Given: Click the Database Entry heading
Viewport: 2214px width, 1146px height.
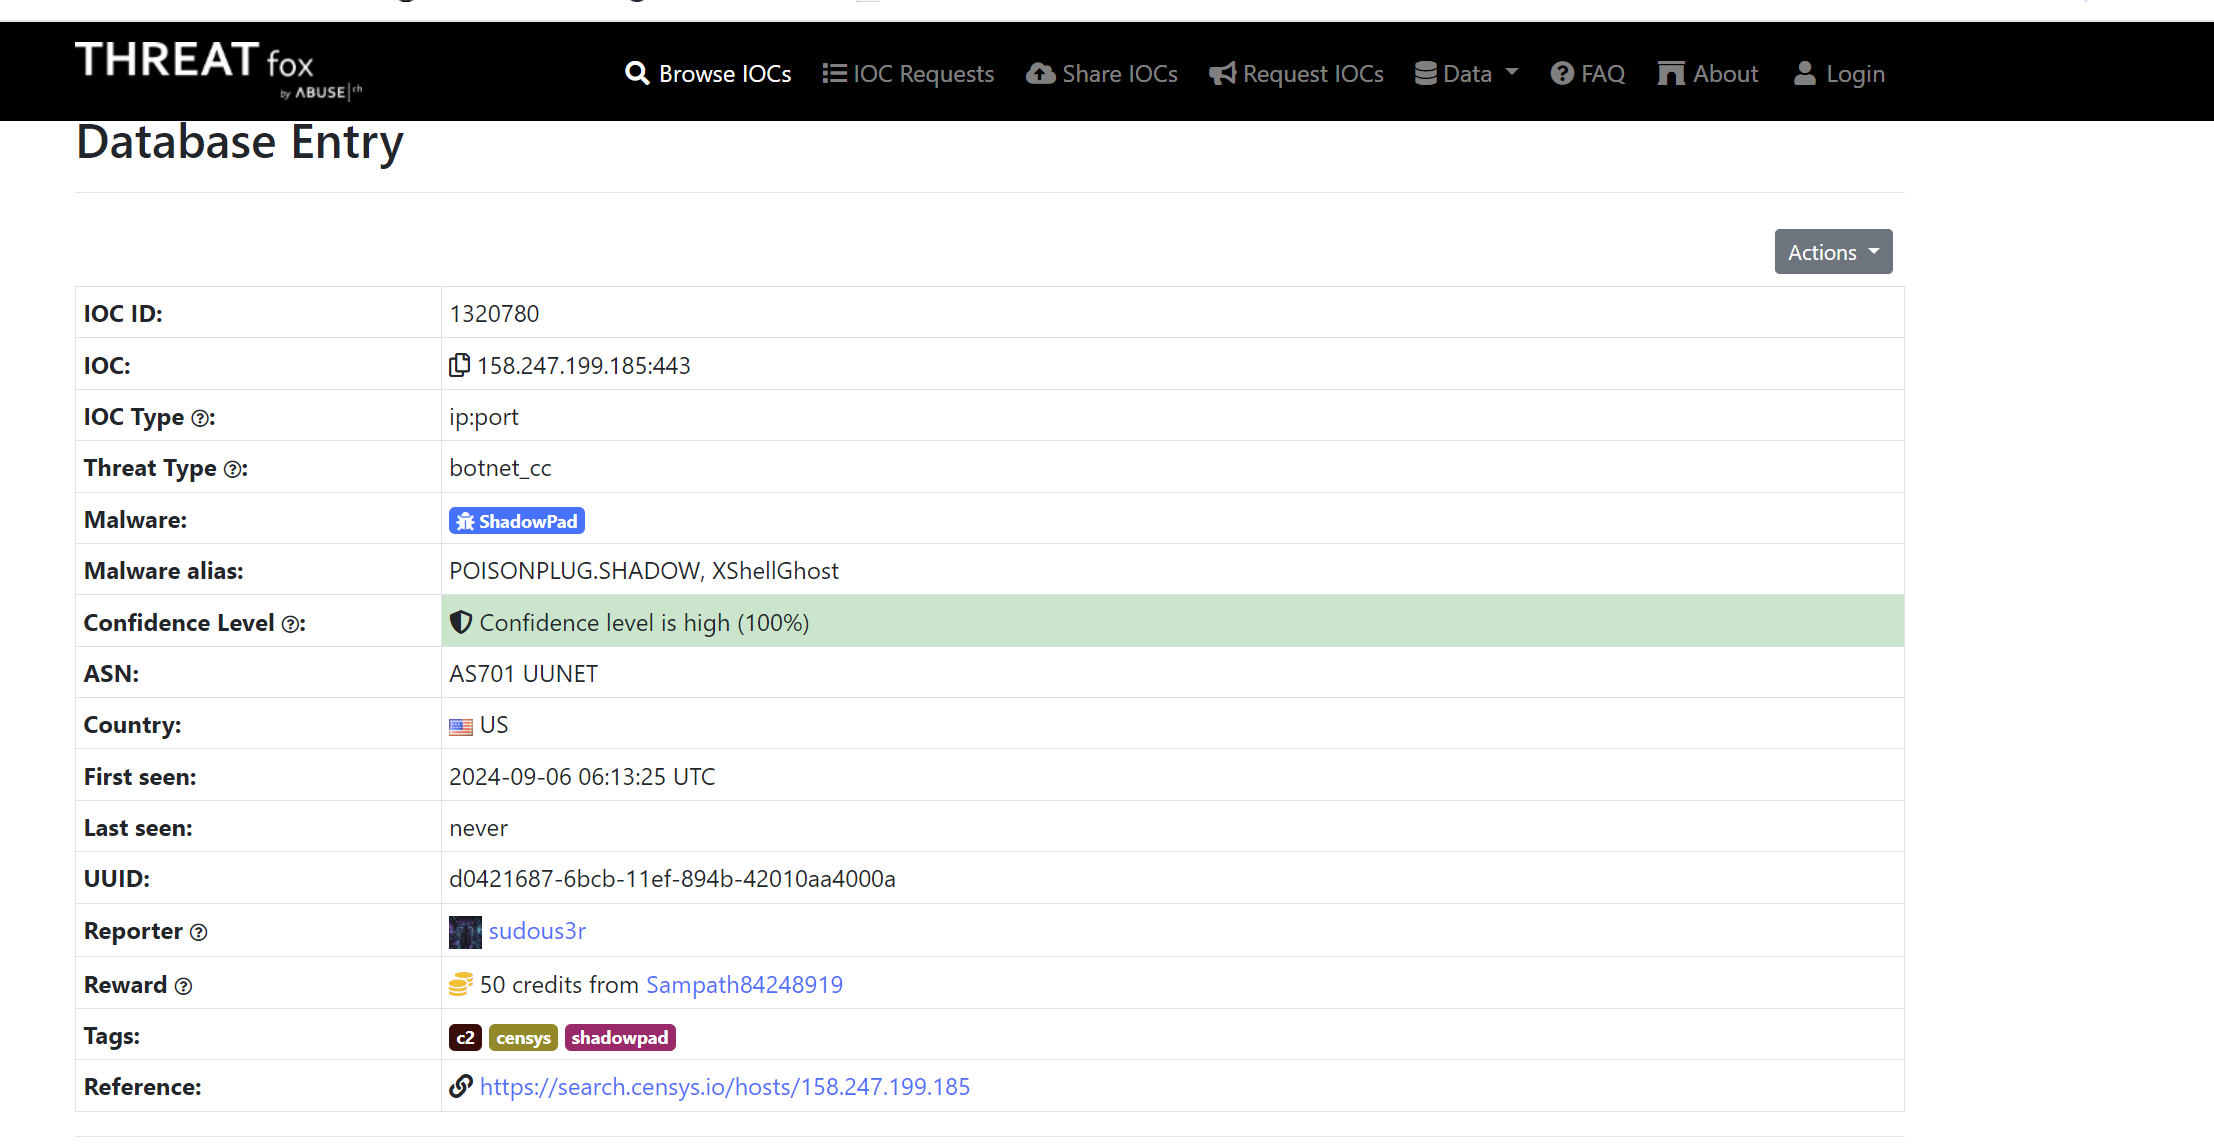Looking at the screenshot, I should [240, 142].
